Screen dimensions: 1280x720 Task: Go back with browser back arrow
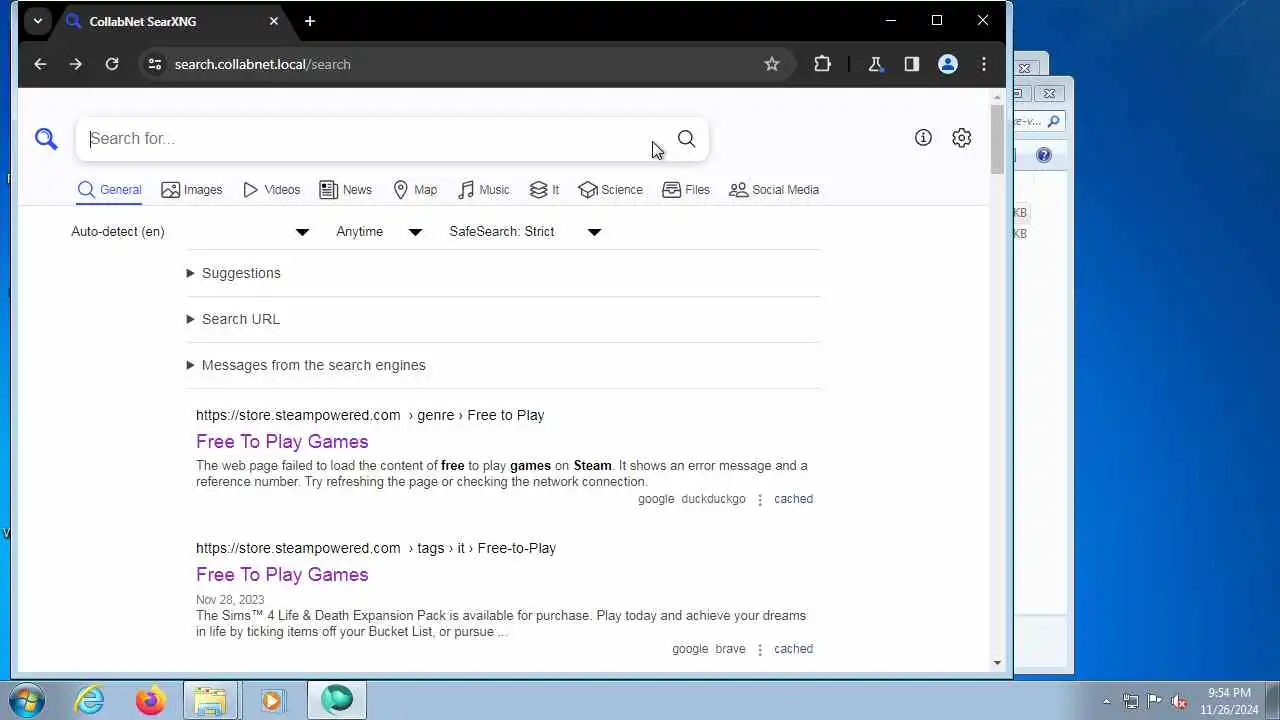coord(40,64)
